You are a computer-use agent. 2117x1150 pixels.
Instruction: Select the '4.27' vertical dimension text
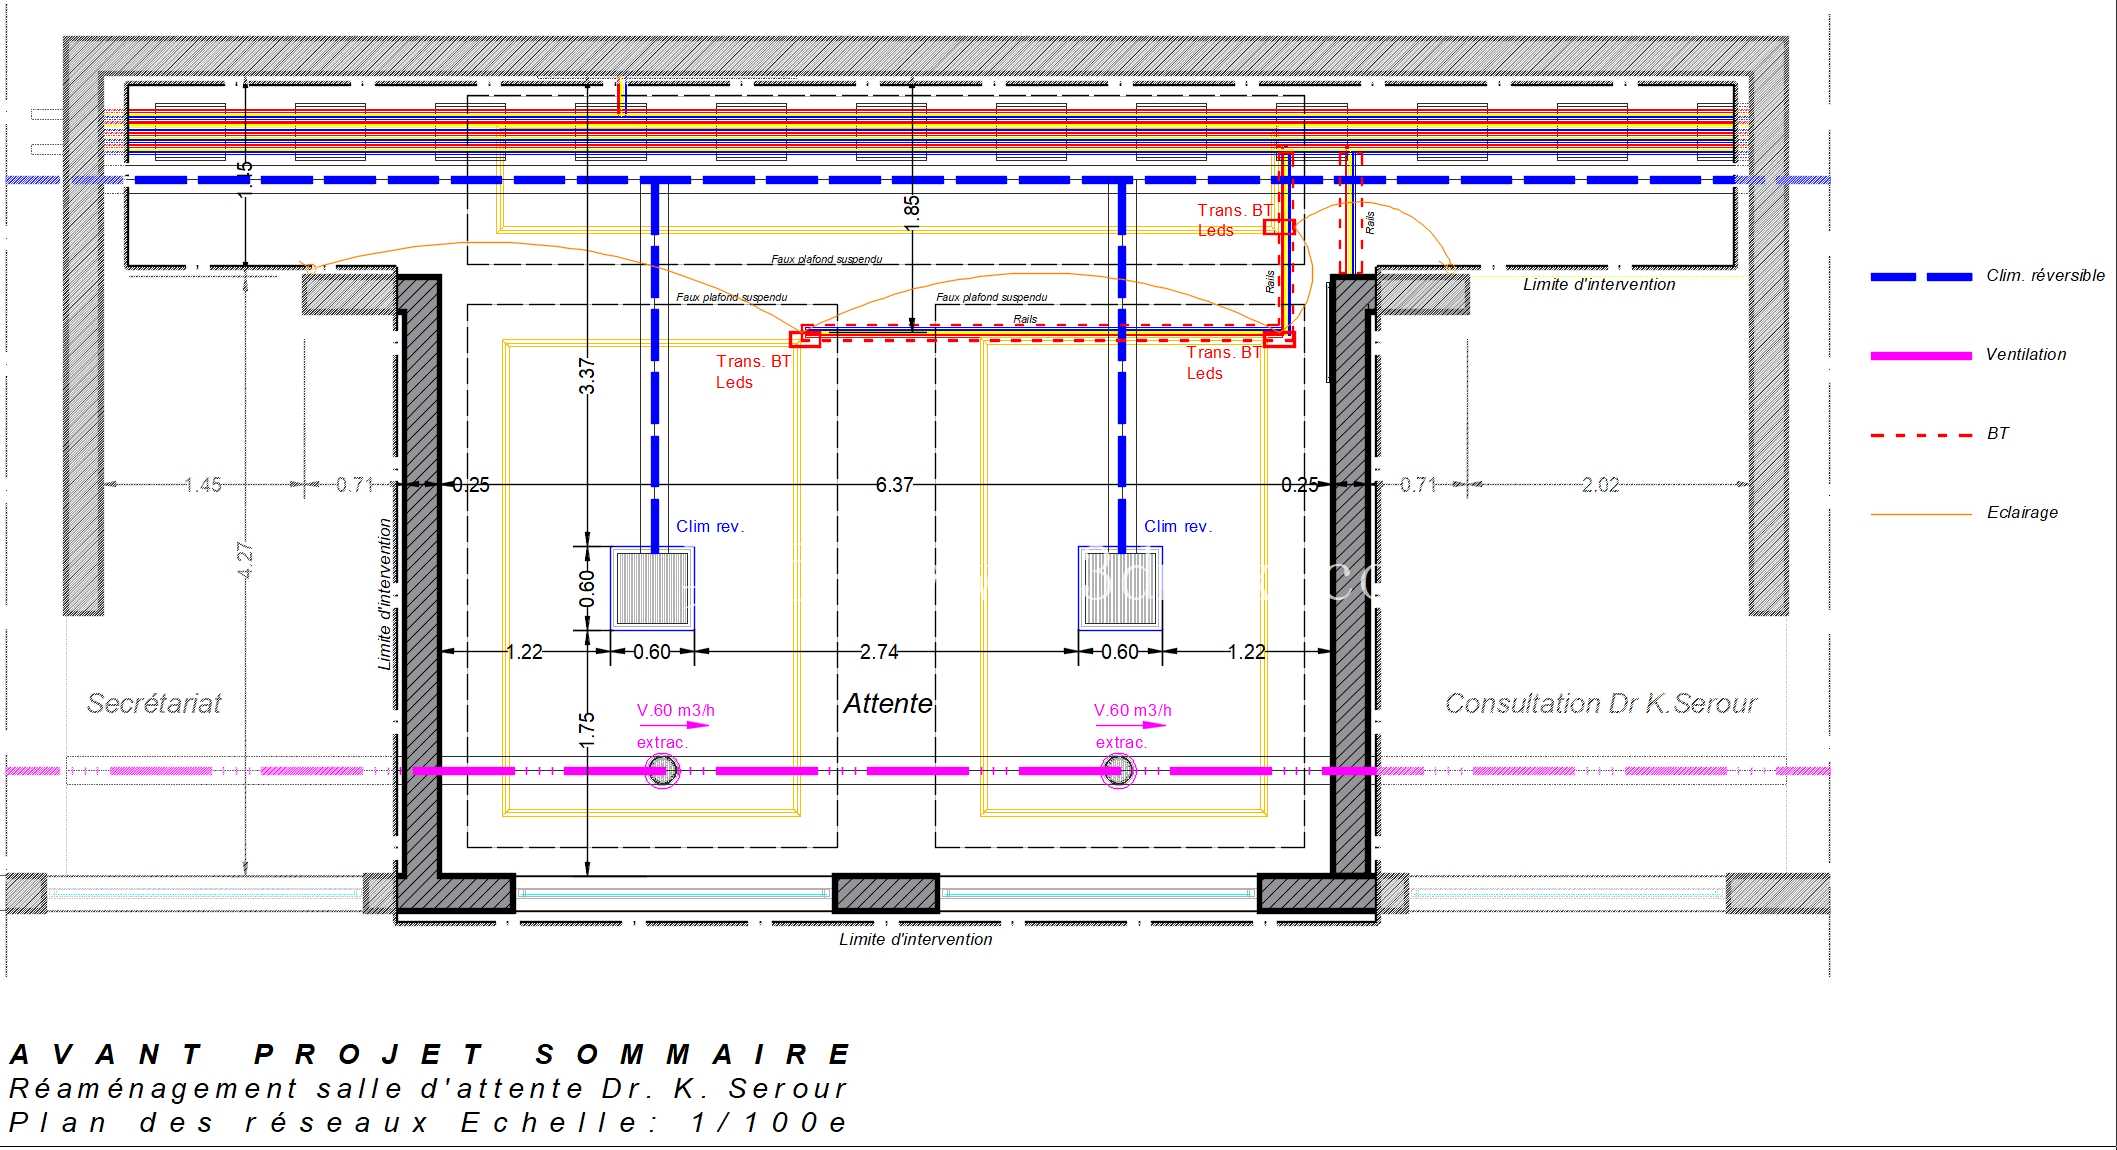pyautogui.click(x=245, y=560)
